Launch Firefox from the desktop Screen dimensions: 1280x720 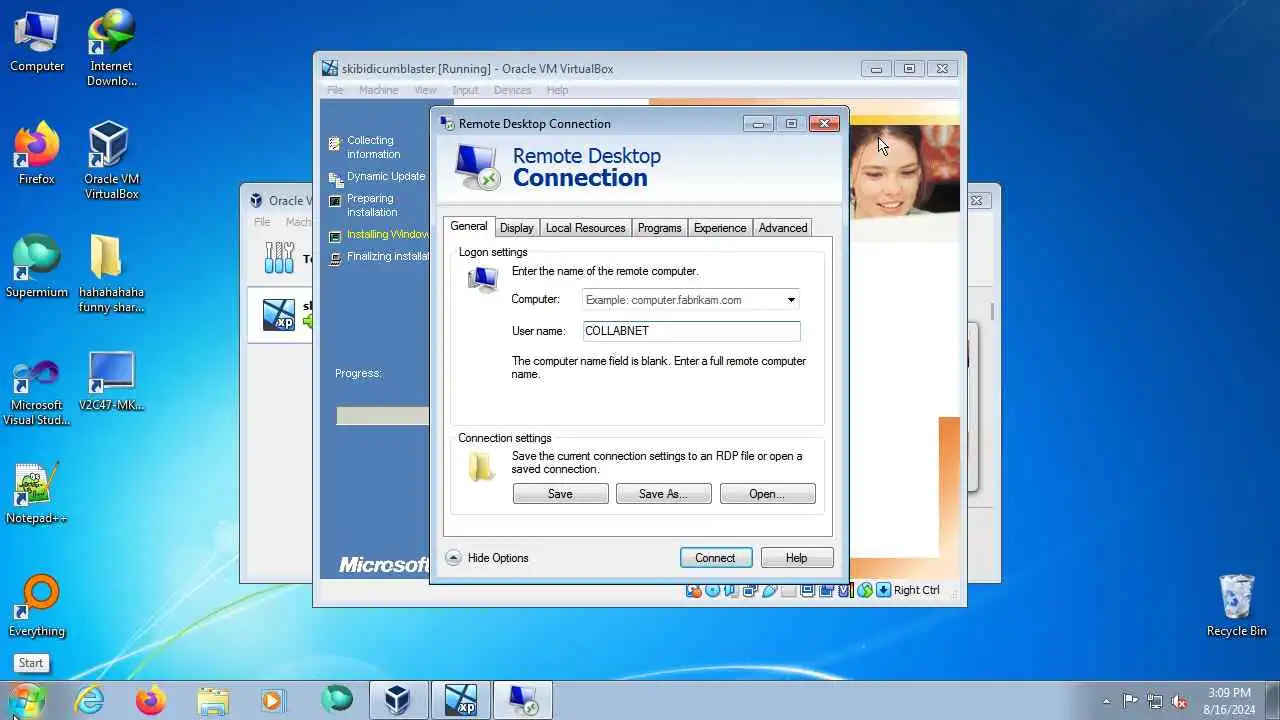pyautogui.click(x=37, y=153)
